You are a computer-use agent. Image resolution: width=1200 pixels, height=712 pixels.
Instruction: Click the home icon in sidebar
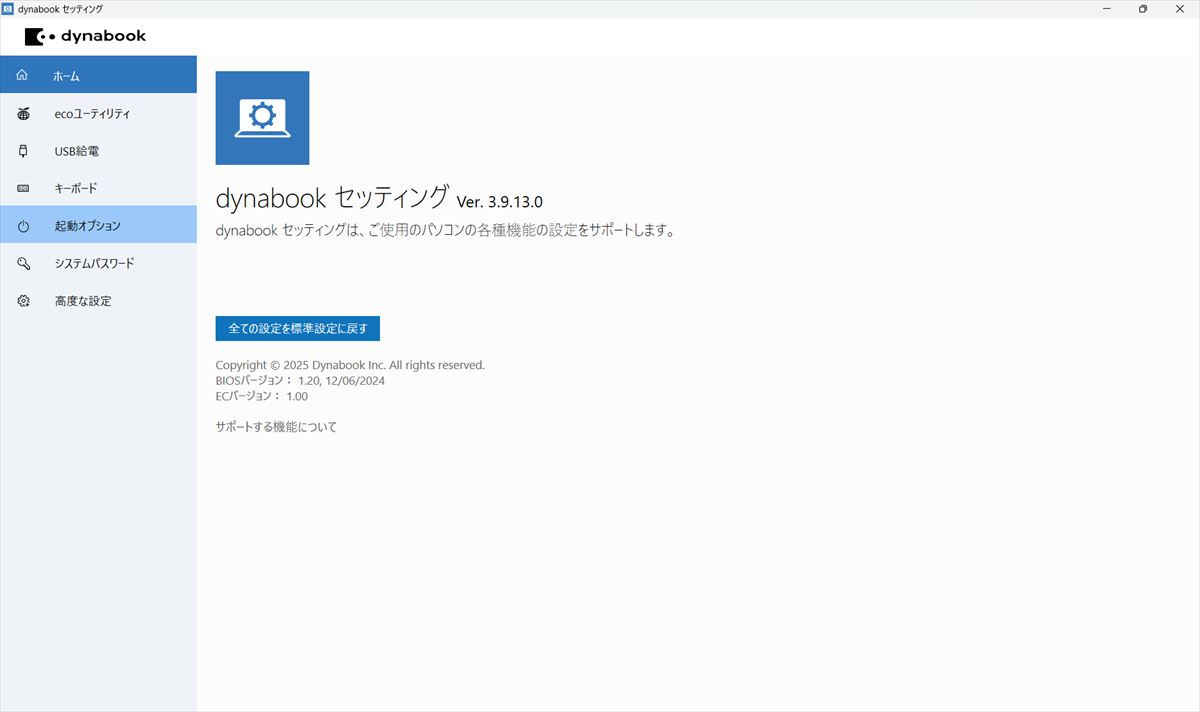click(x=23, y=76)
